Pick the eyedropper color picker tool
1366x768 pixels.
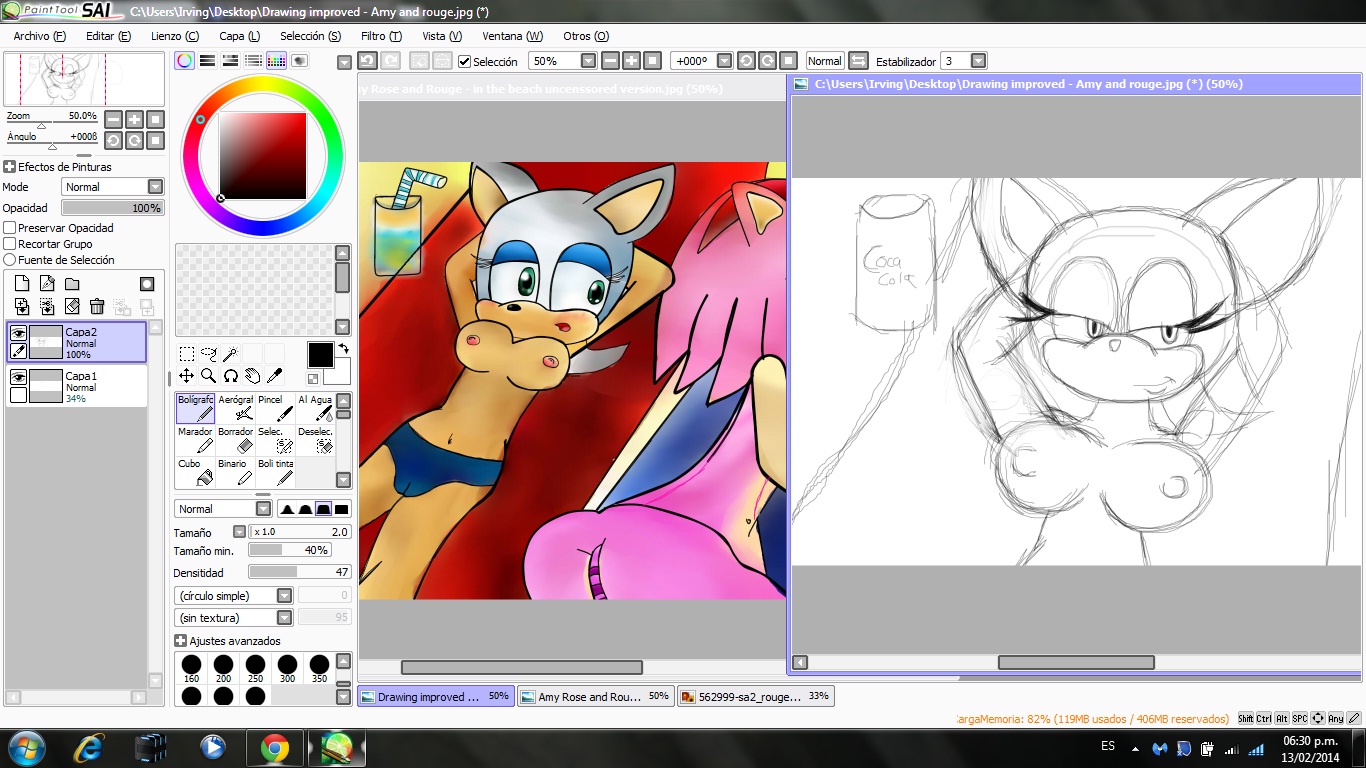pyautogui.click(x=274, y=376)
